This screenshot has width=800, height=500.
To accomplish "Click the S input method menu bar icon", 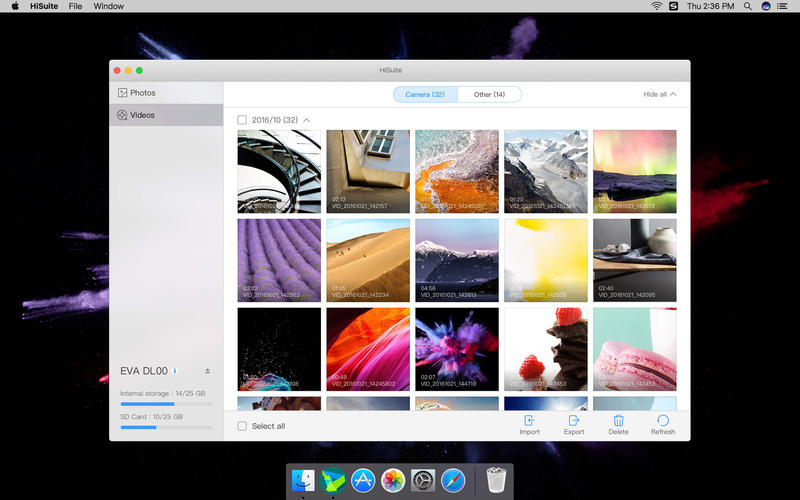I will (x=673, y=6).
